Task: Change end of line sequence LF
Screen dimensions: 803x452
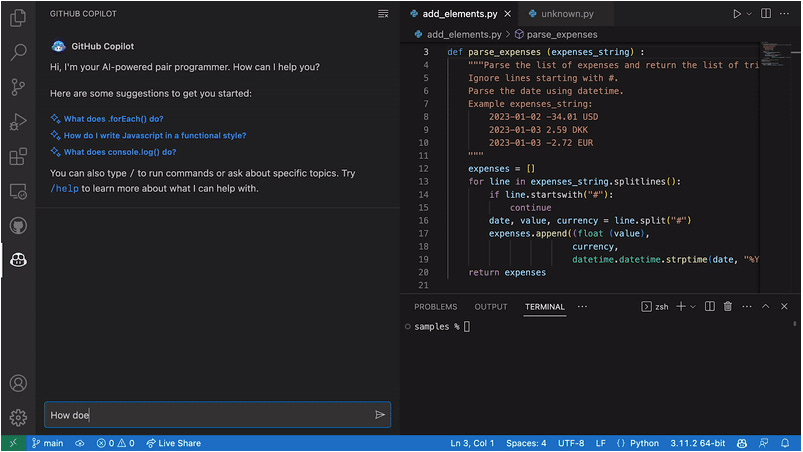Action: point(601,443)
